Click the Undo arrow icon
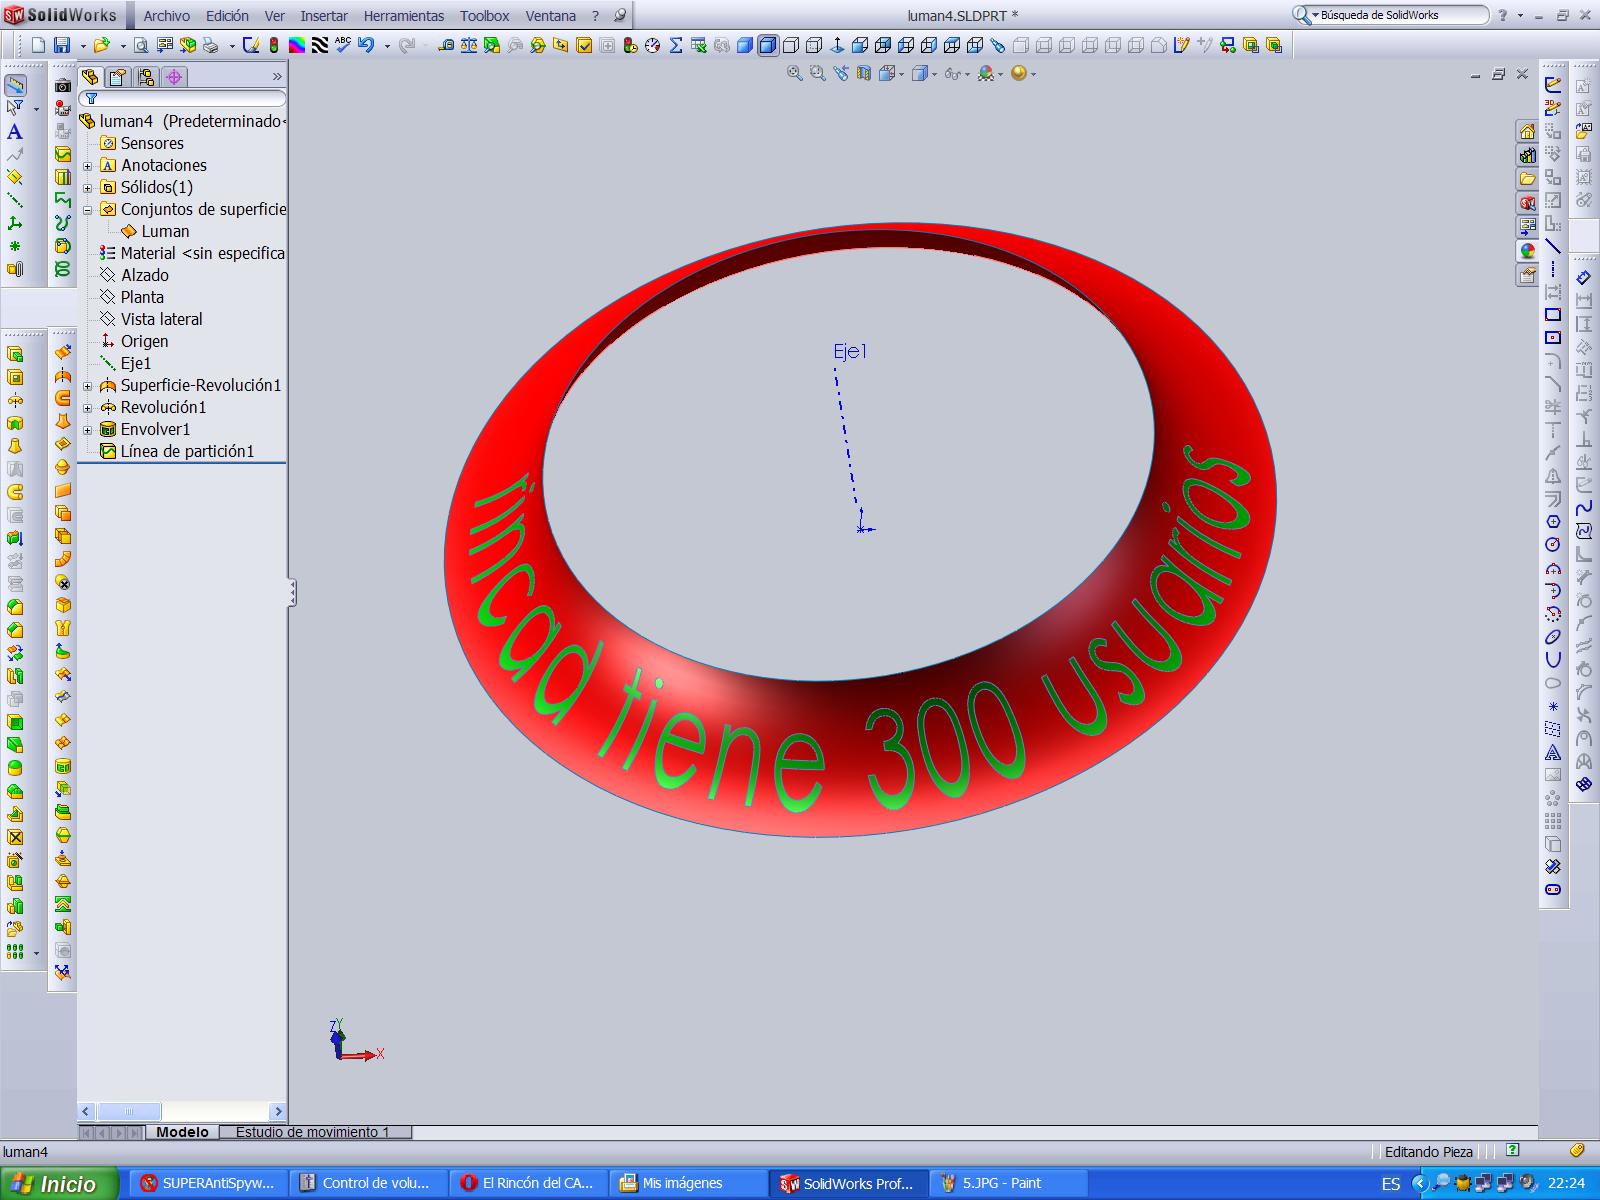 [366, 45]
